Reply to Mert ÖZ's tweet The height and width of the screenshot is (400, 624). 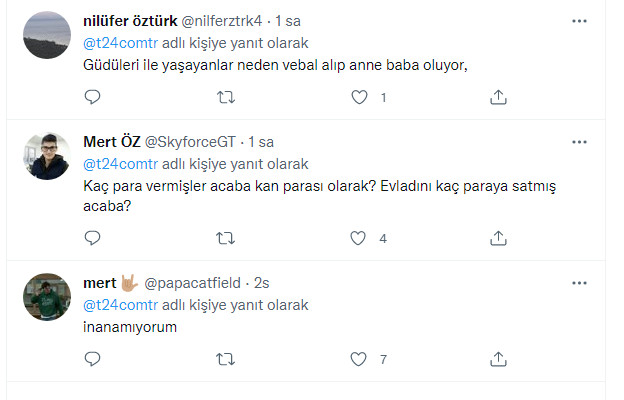tap(92, 238)
